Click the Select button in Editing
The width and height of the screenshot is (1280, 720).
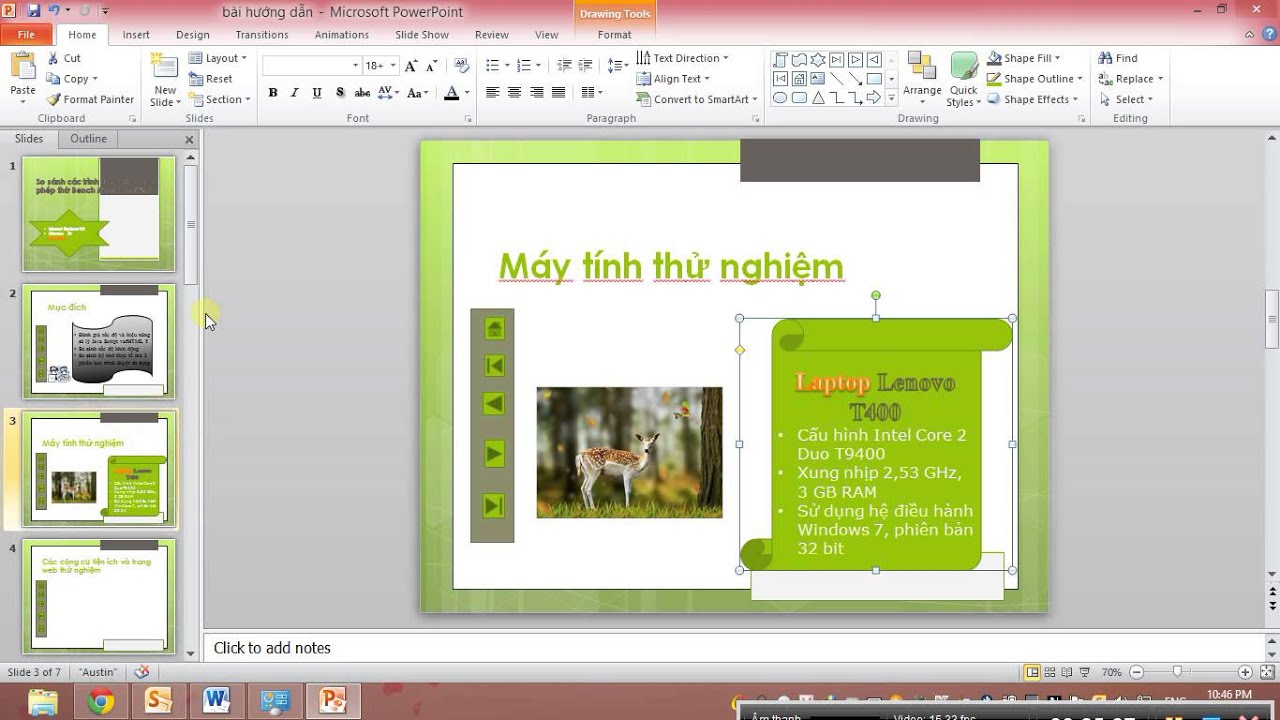coord(1126,99)
